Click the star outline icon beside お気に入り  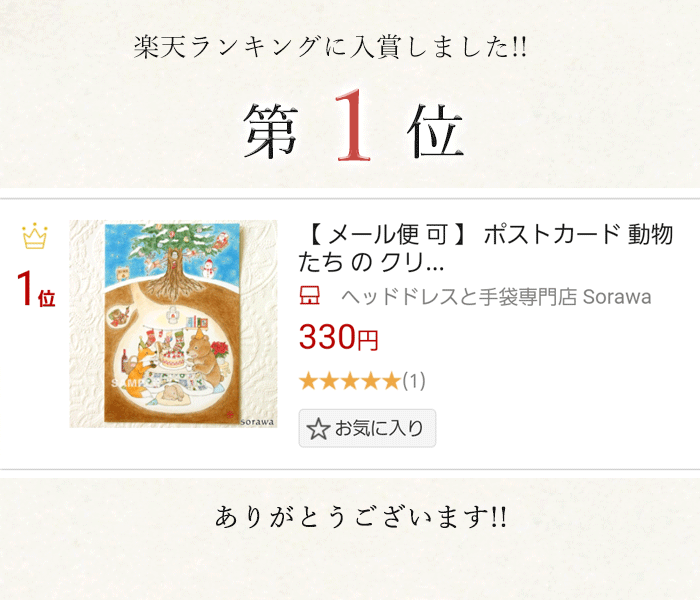tap(318, 429)
